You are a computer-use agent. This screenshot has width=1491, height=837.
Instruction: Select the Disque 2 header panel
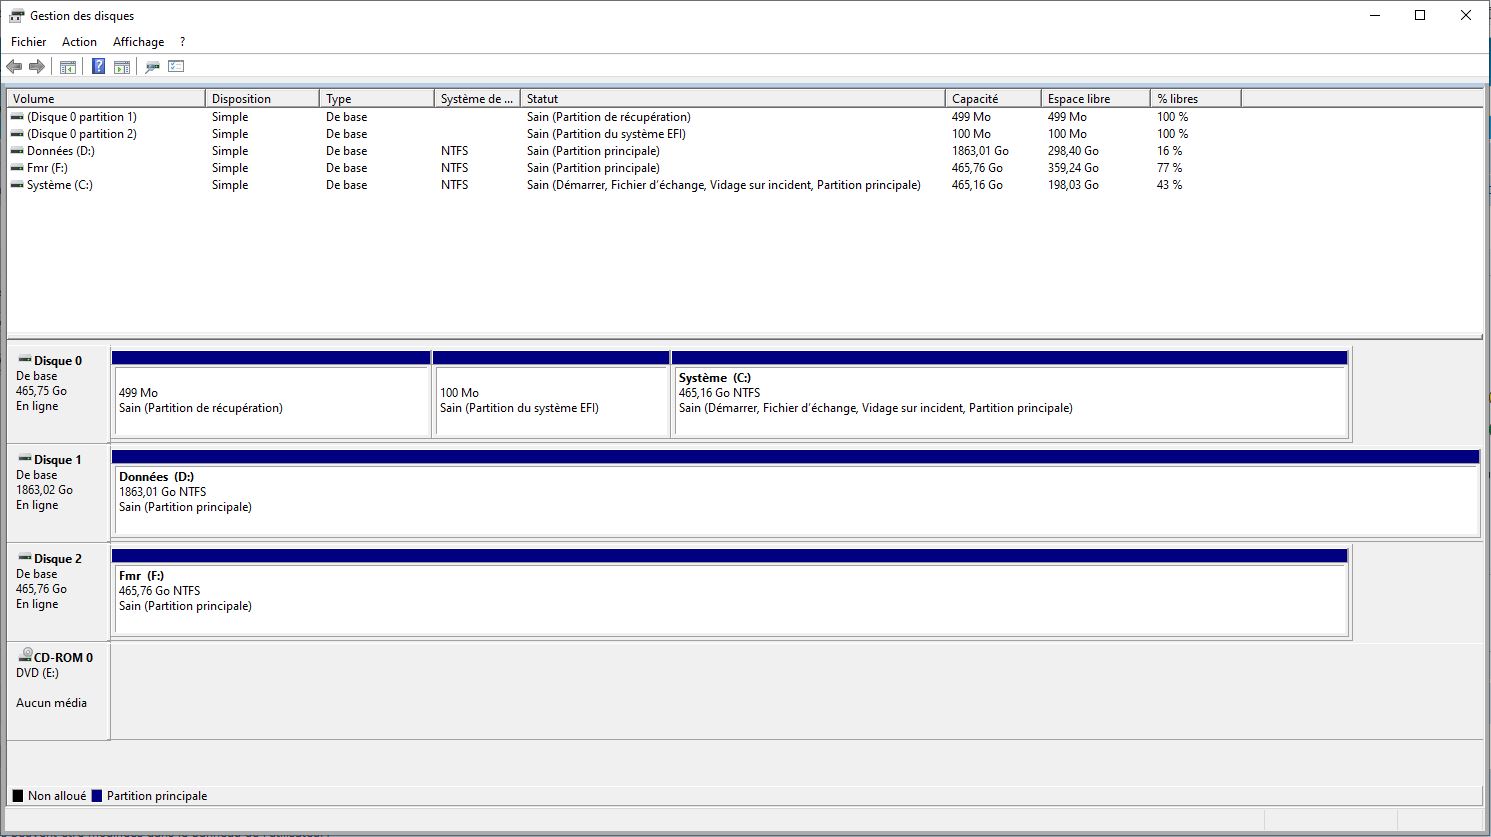click(58, 590)
